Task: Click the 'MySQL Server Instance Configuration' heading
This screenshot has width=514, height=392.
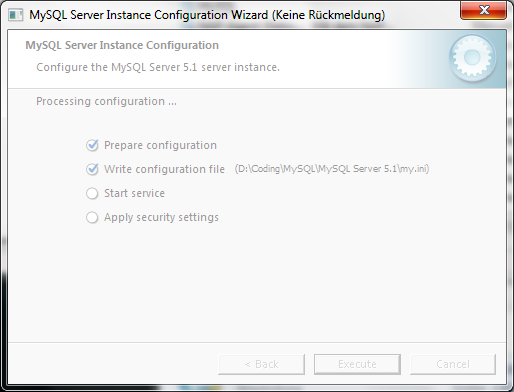Action: 122,45
